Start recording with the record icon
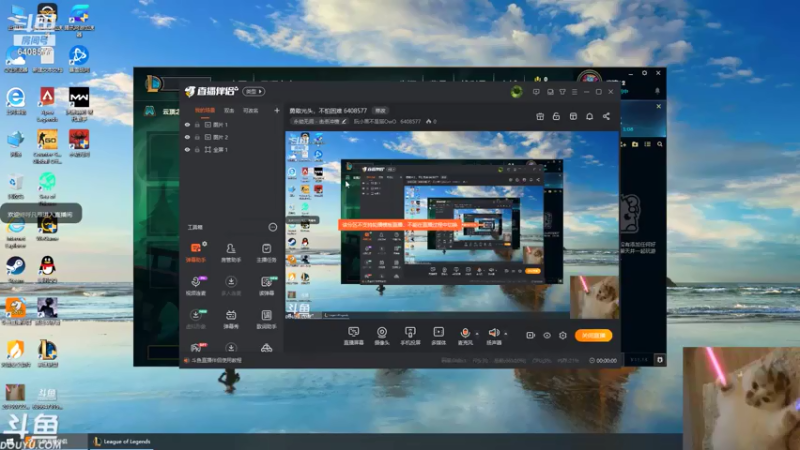The height and width of the screenshot is (450, 800). point(530,335)
